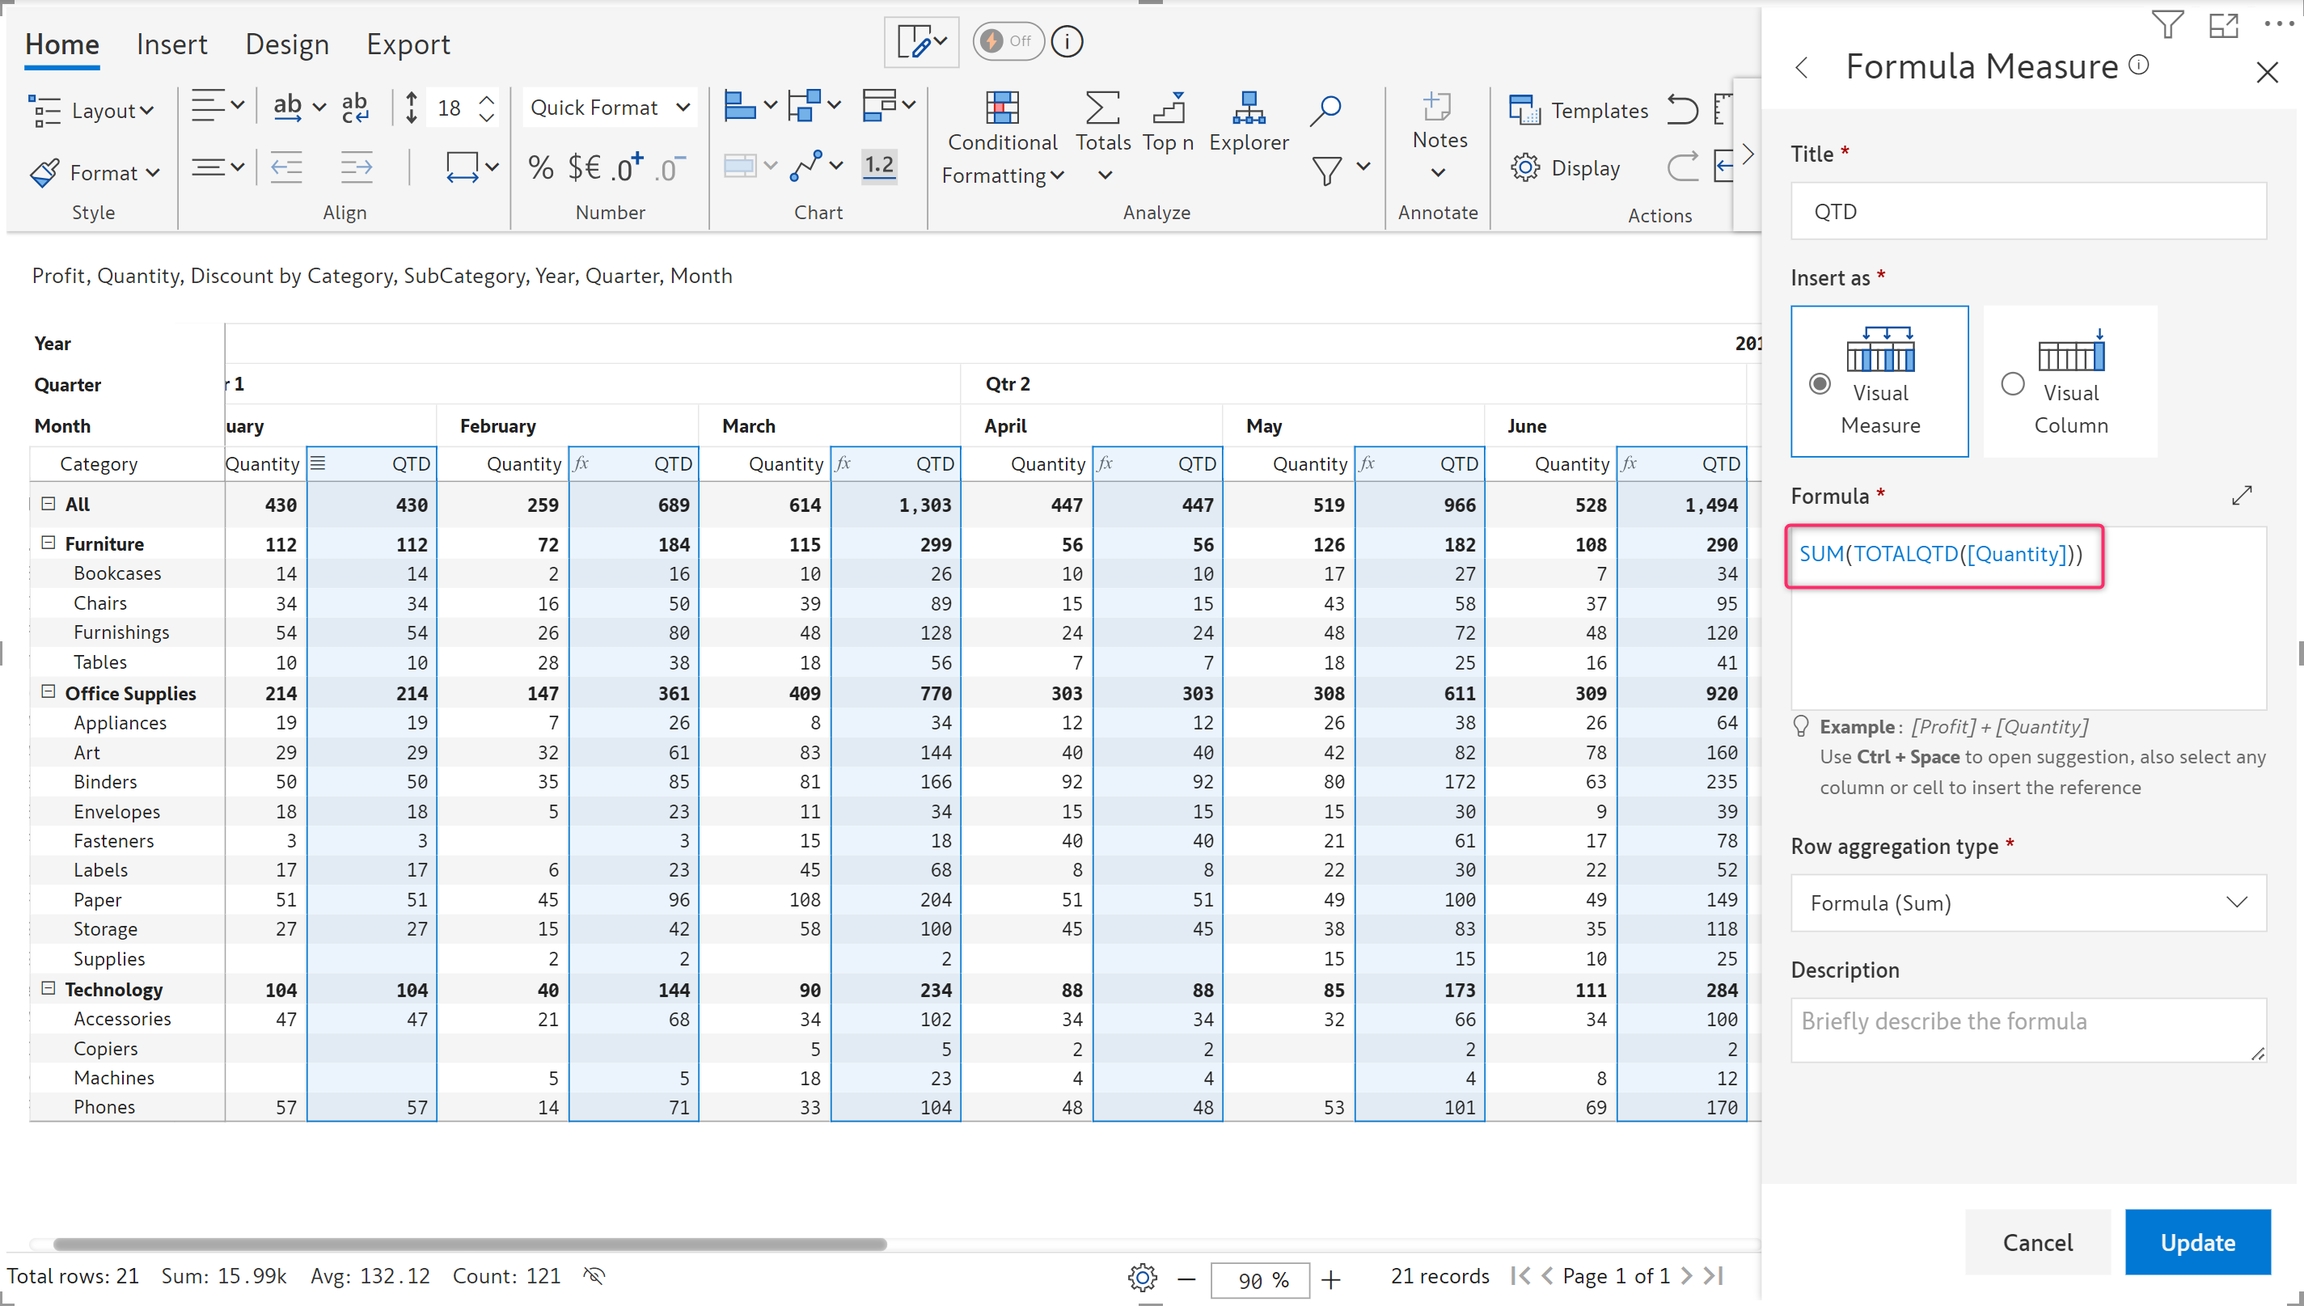Click the search magnifier icon
The image size is (2304, 1306).
tap(1326, 109)
